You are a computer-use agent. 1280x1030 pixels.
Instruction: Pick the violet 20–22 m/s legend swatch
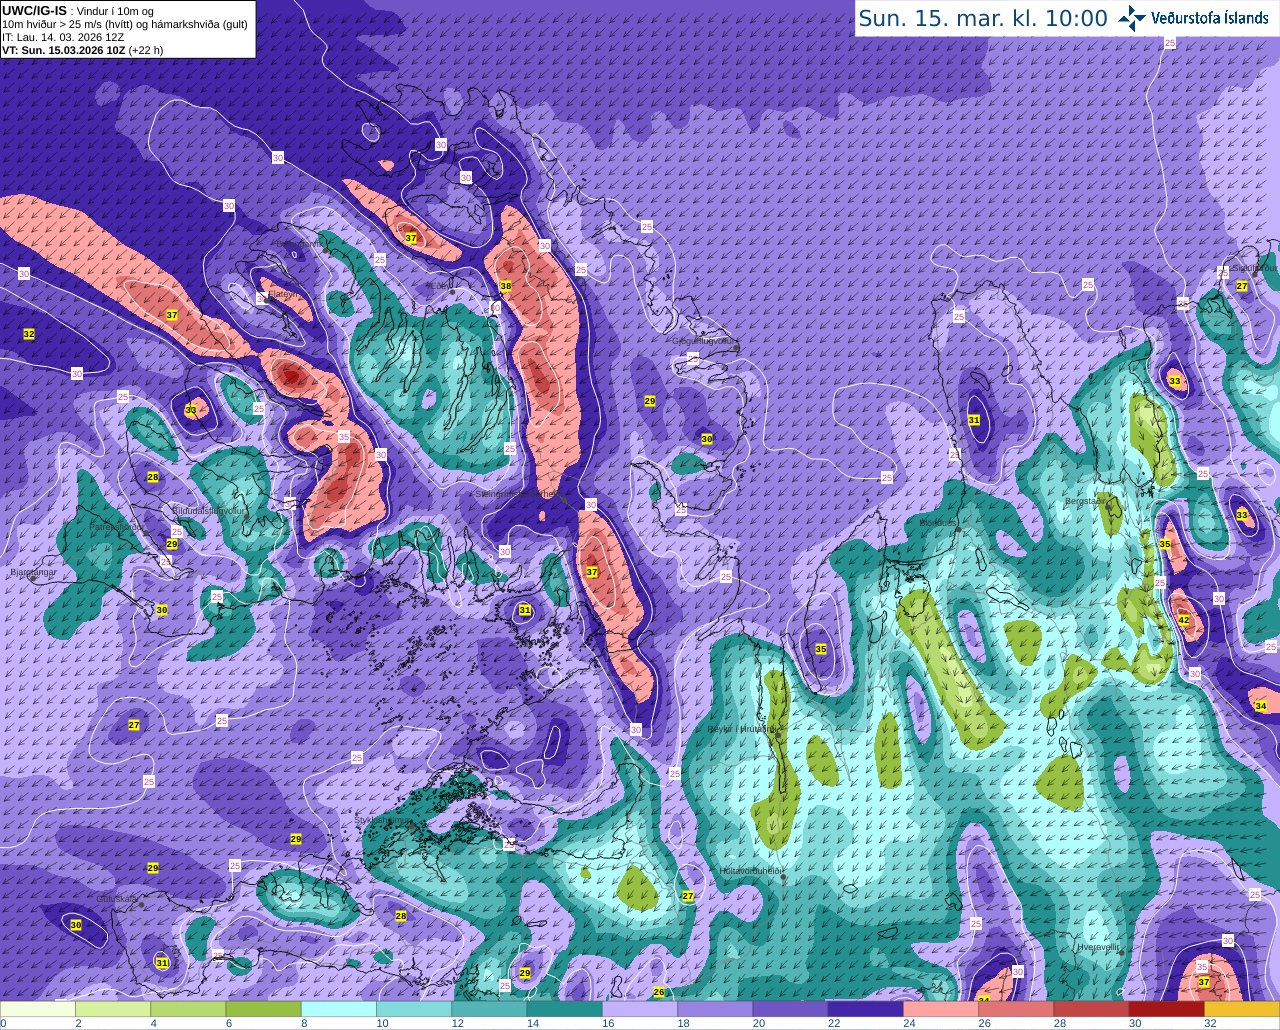coord(790,1009)
